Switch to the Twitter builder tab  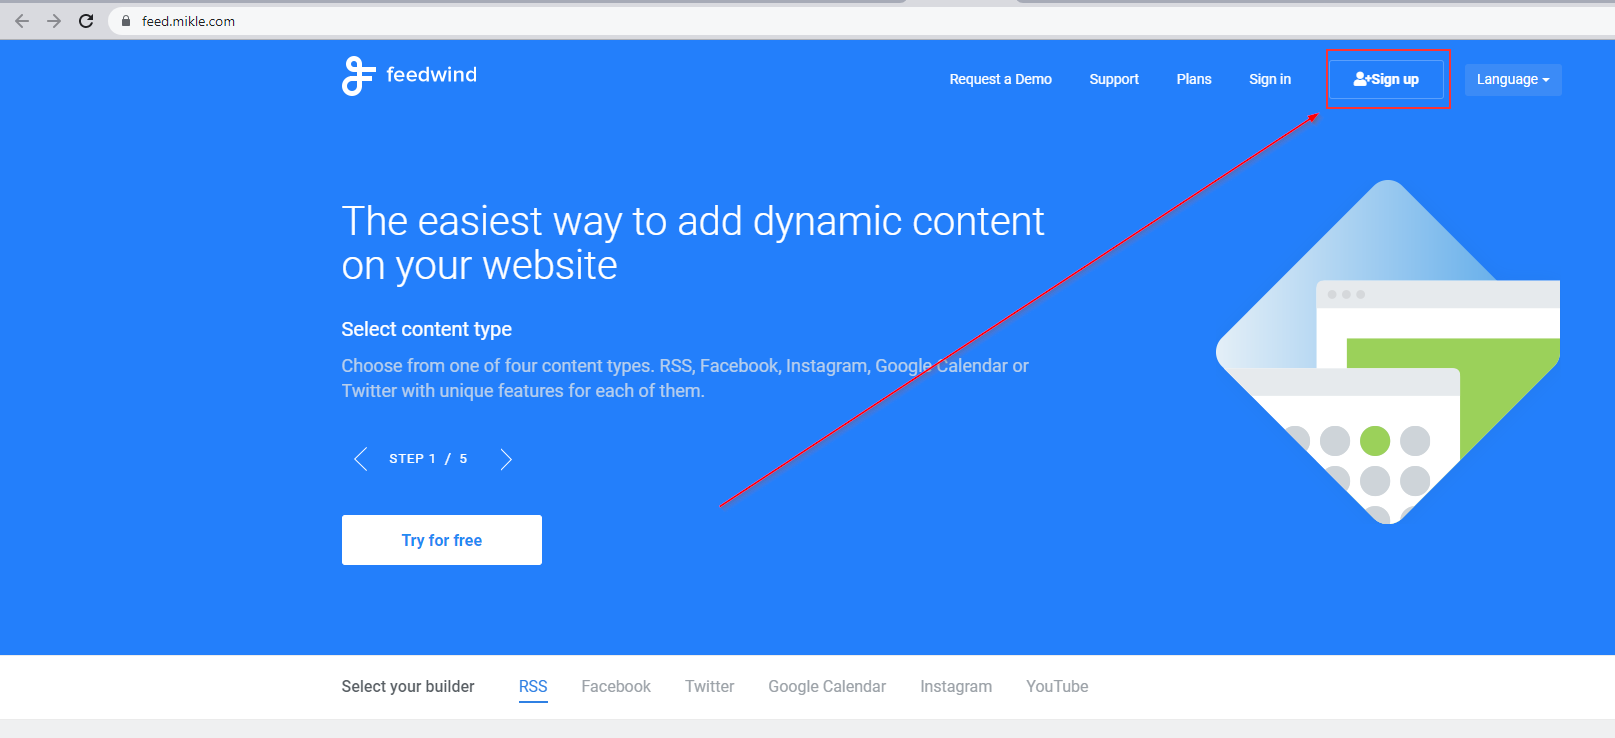coord(709,687)
